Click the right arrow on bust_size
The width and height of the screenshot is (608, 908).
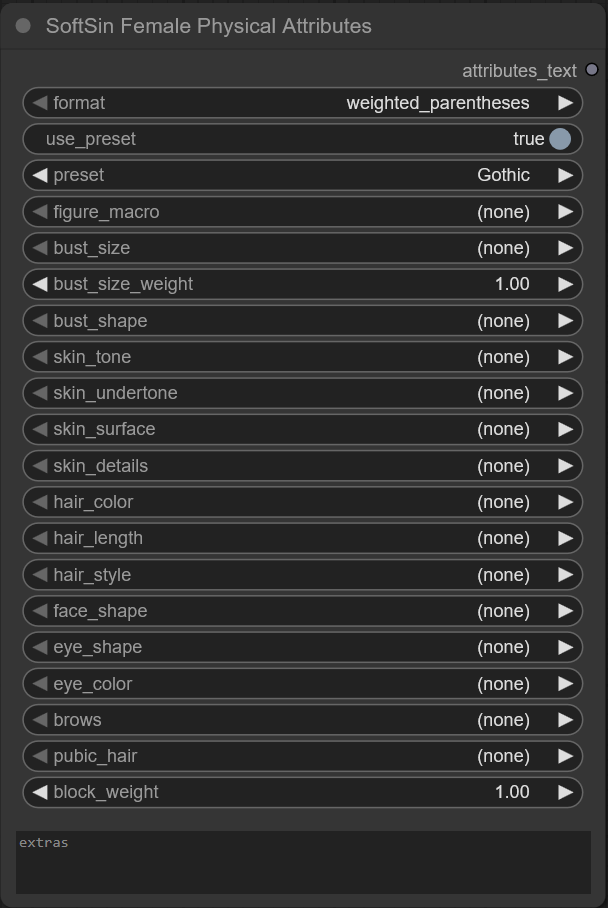tap(566, 248)
